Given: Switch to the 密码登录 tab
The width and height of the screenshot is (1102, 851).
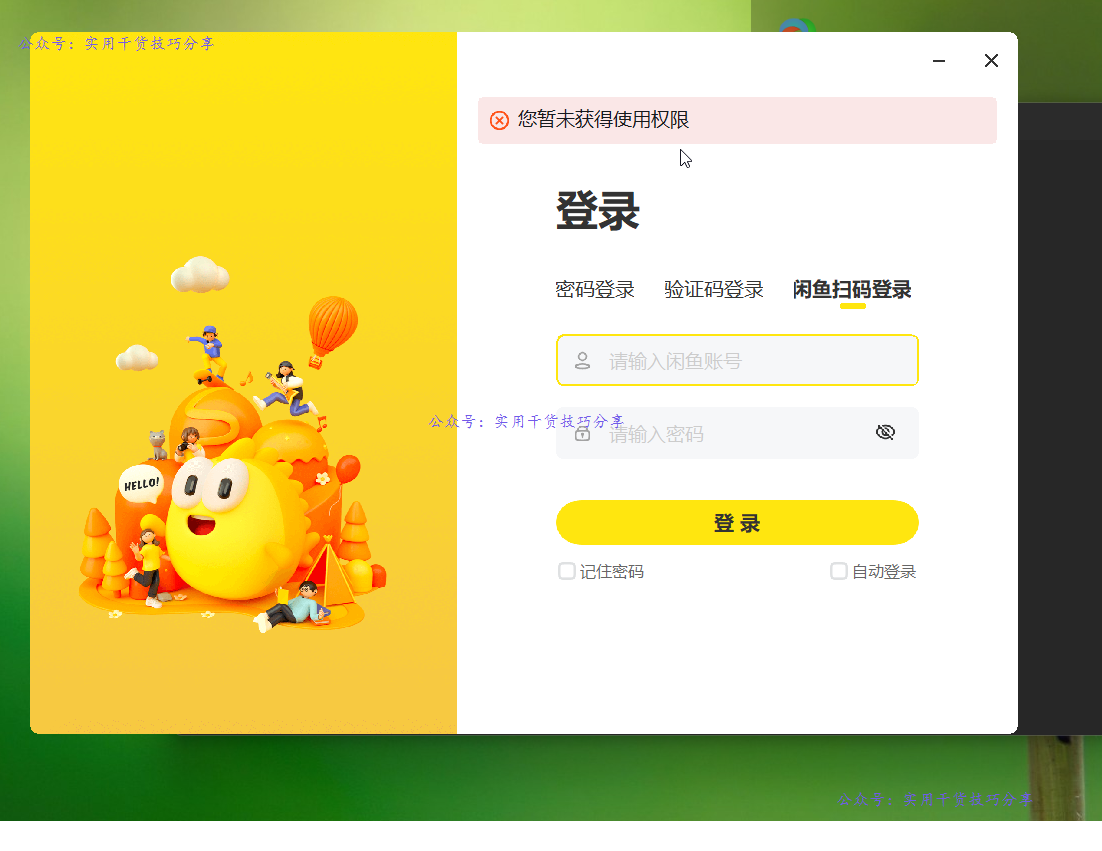Looking at the screenshot, I should (x=596, y=290).
